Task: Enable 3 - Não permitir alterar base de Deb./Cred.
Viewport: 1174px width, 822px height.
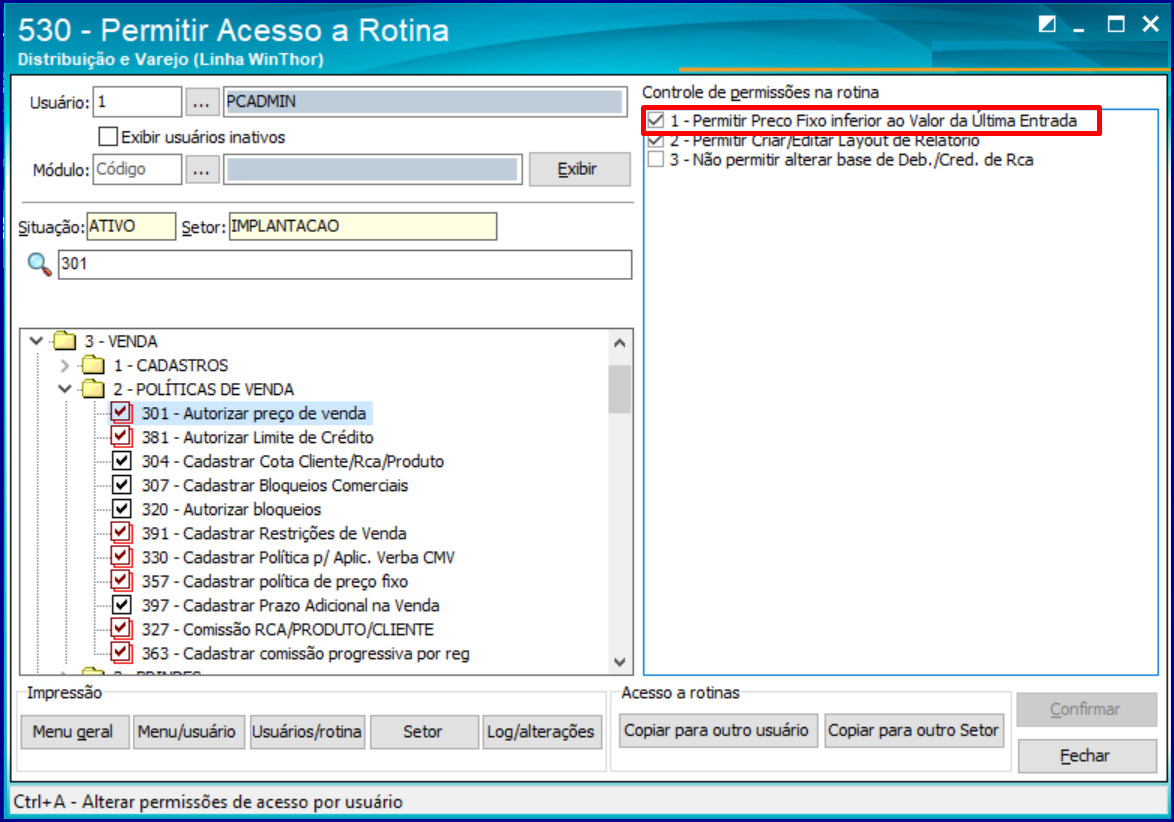Action: [656, 159]
